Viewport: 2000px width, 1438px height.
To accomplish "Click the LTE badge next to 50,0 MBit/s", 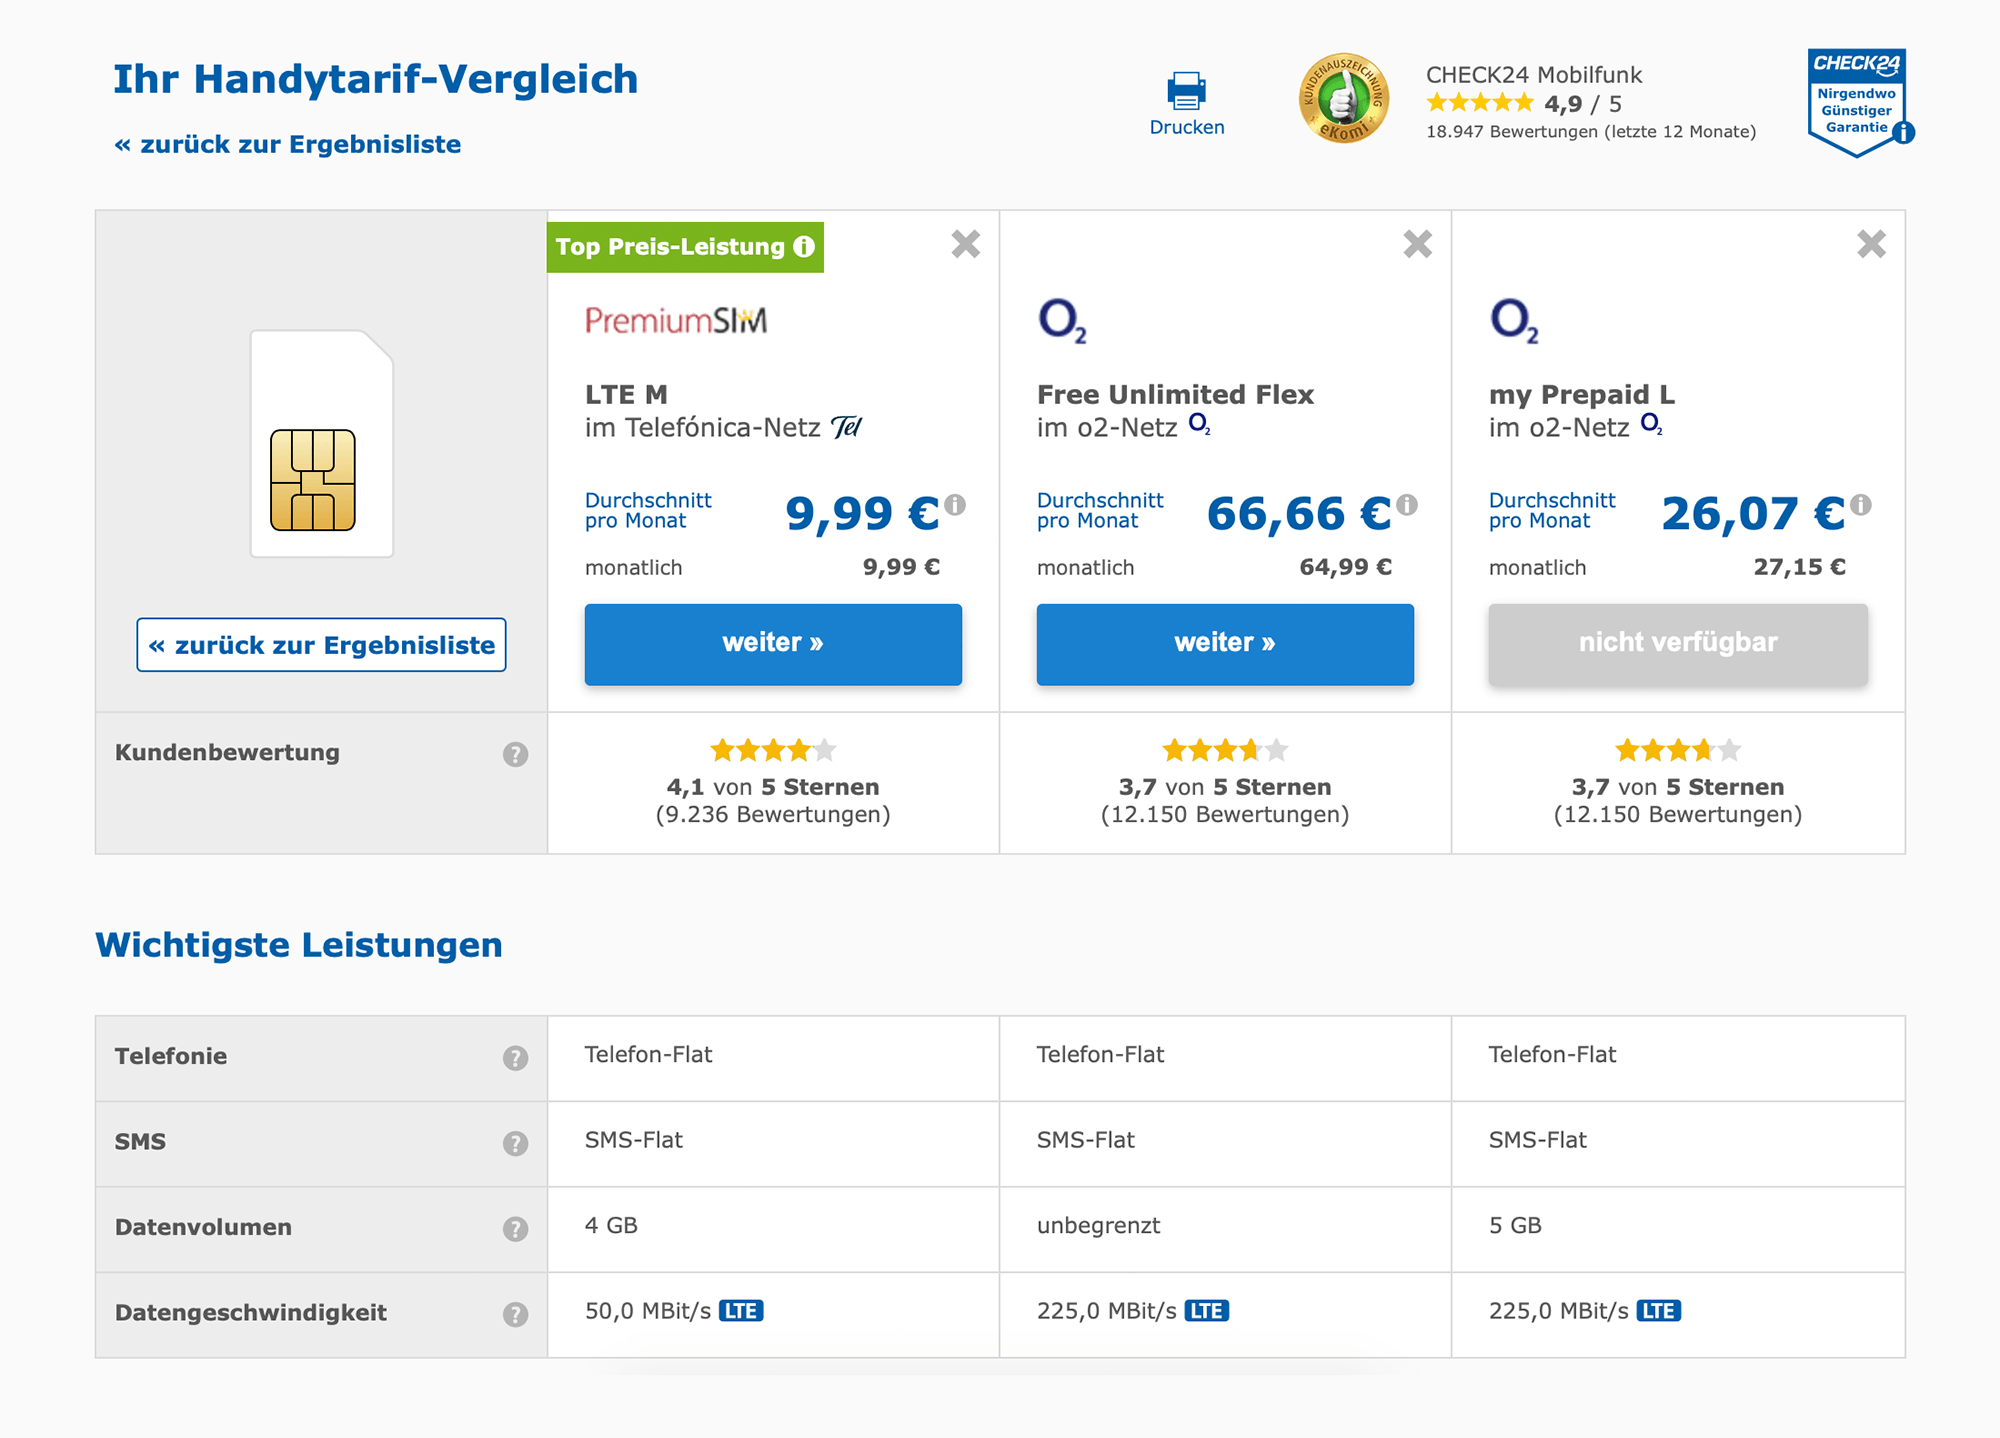I will point(741,1311).
